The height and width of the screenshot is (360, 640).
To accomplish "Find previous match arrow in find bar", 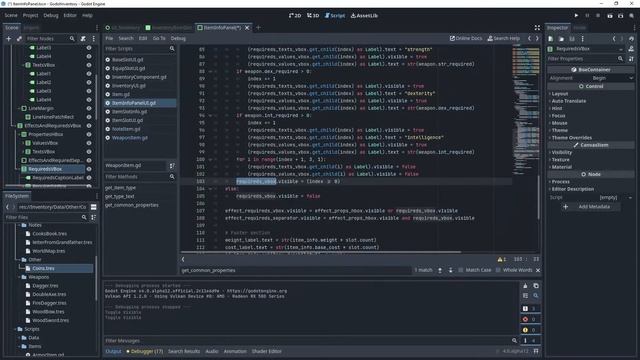I will (440, 270).
